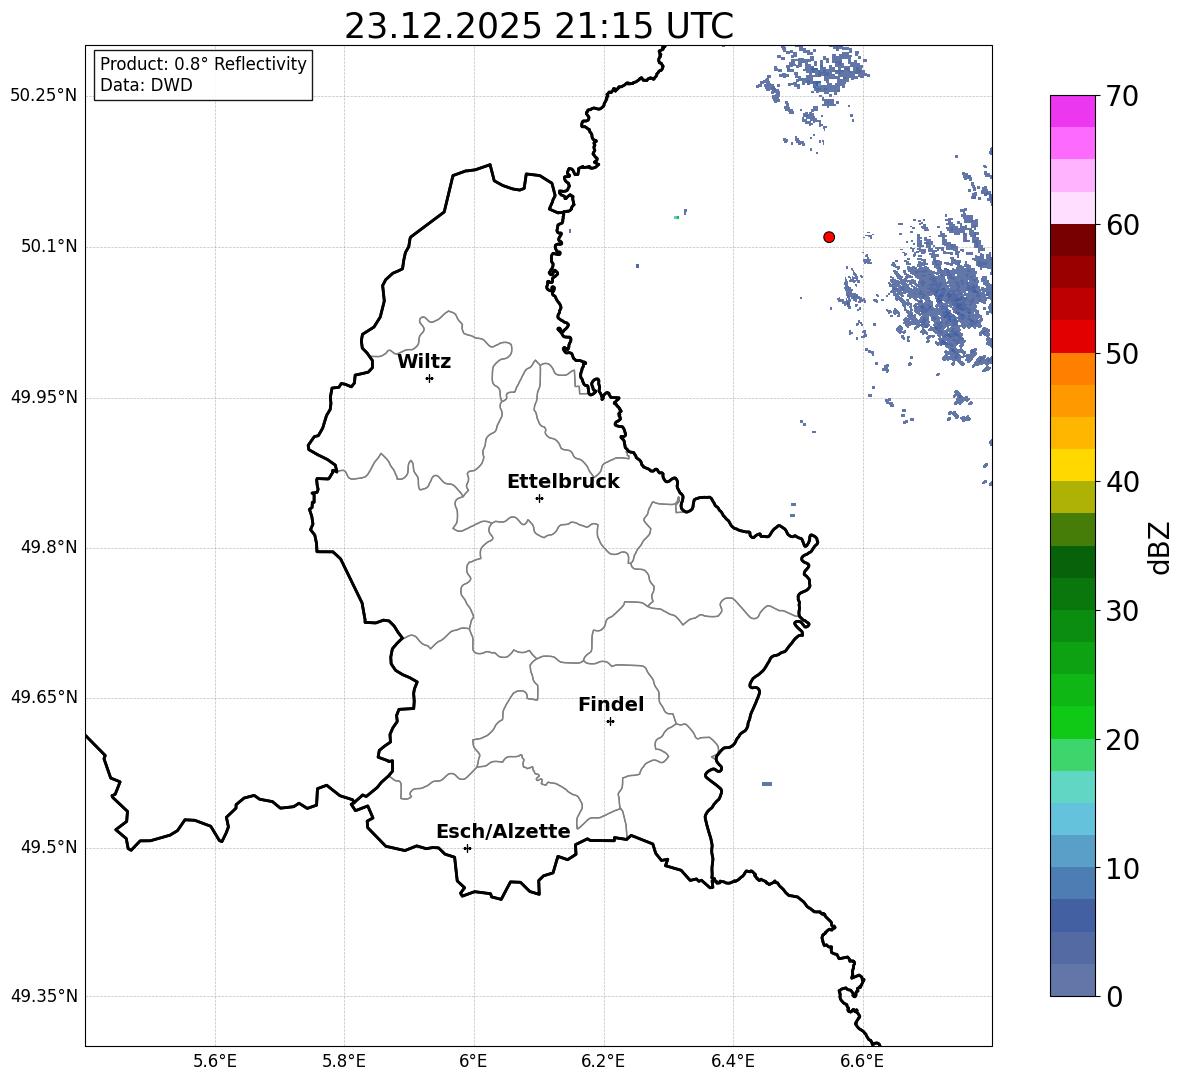Viewport: 1184px width, 1081px height.
Task: Click the Findel station cross marker
Action: (610, 722)
